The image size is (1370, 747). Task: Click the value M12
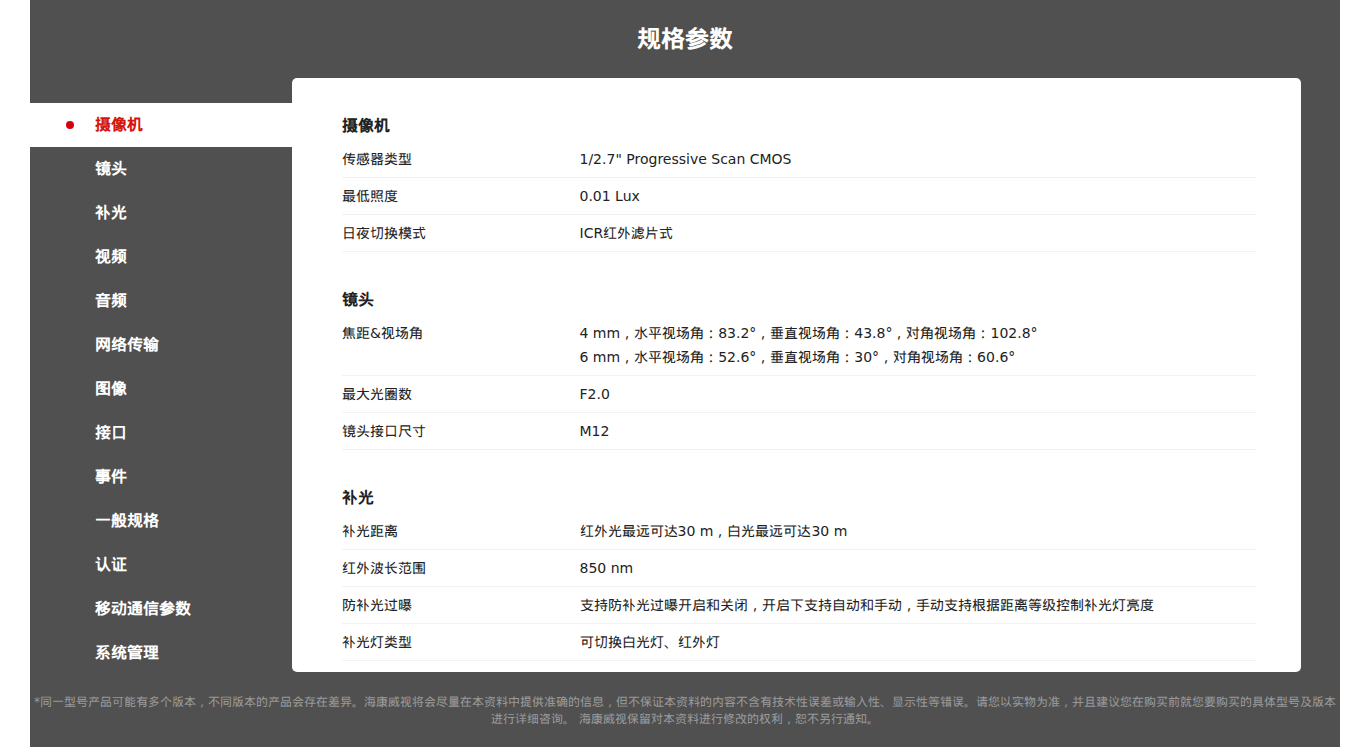[x=594, y=431]
